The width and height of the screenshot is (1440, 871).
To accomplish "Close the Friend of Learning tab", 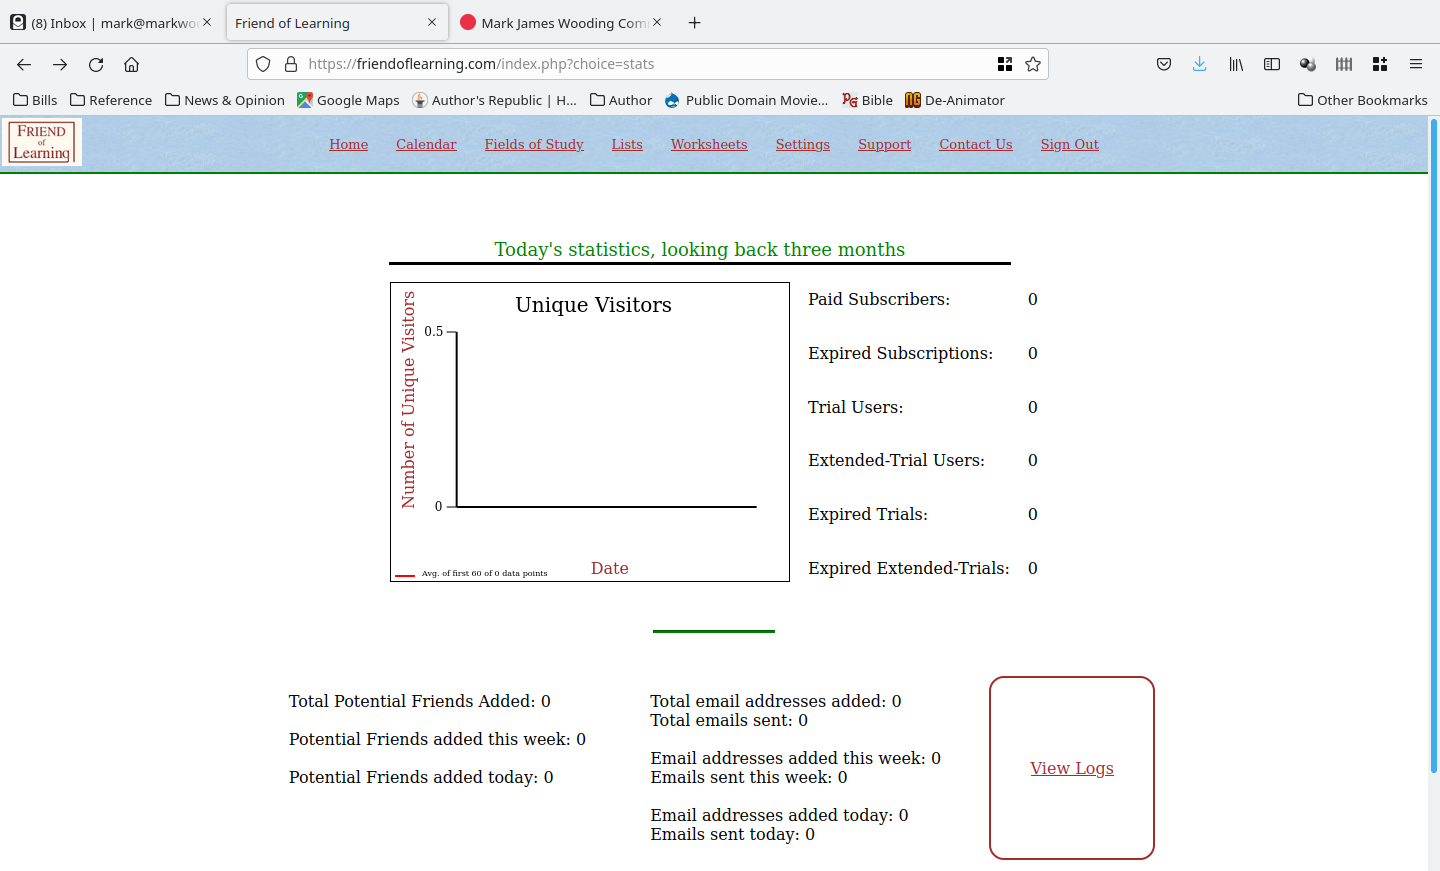I will pyautogui.click(x=432, y=22).
